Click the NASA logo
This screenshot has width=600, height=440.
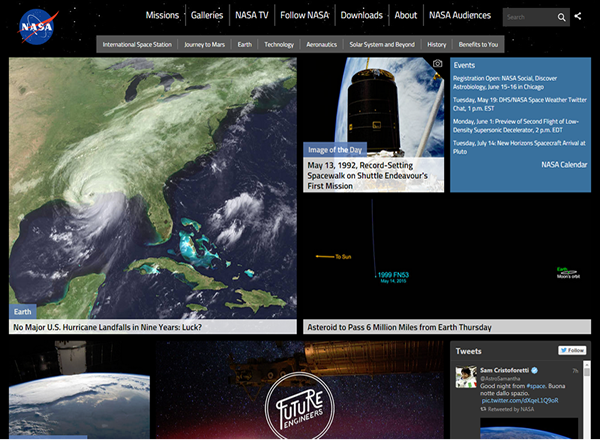coord(37,27)
